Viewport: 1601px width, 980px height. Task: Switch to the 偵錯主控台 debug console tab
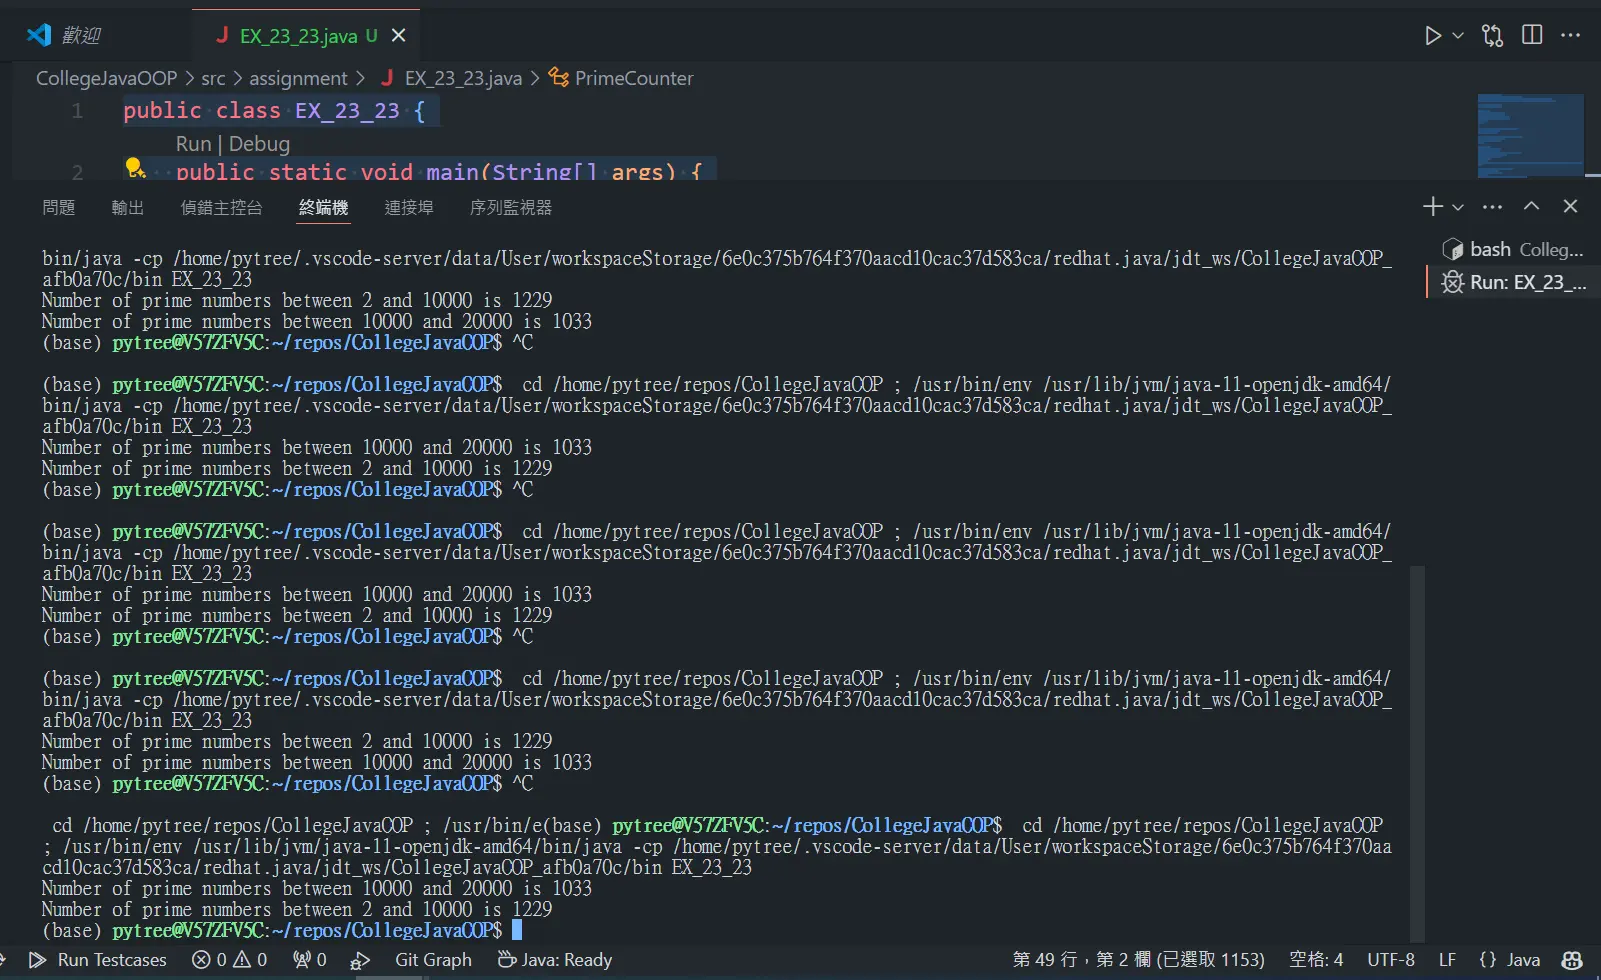[x=221, y=207]
